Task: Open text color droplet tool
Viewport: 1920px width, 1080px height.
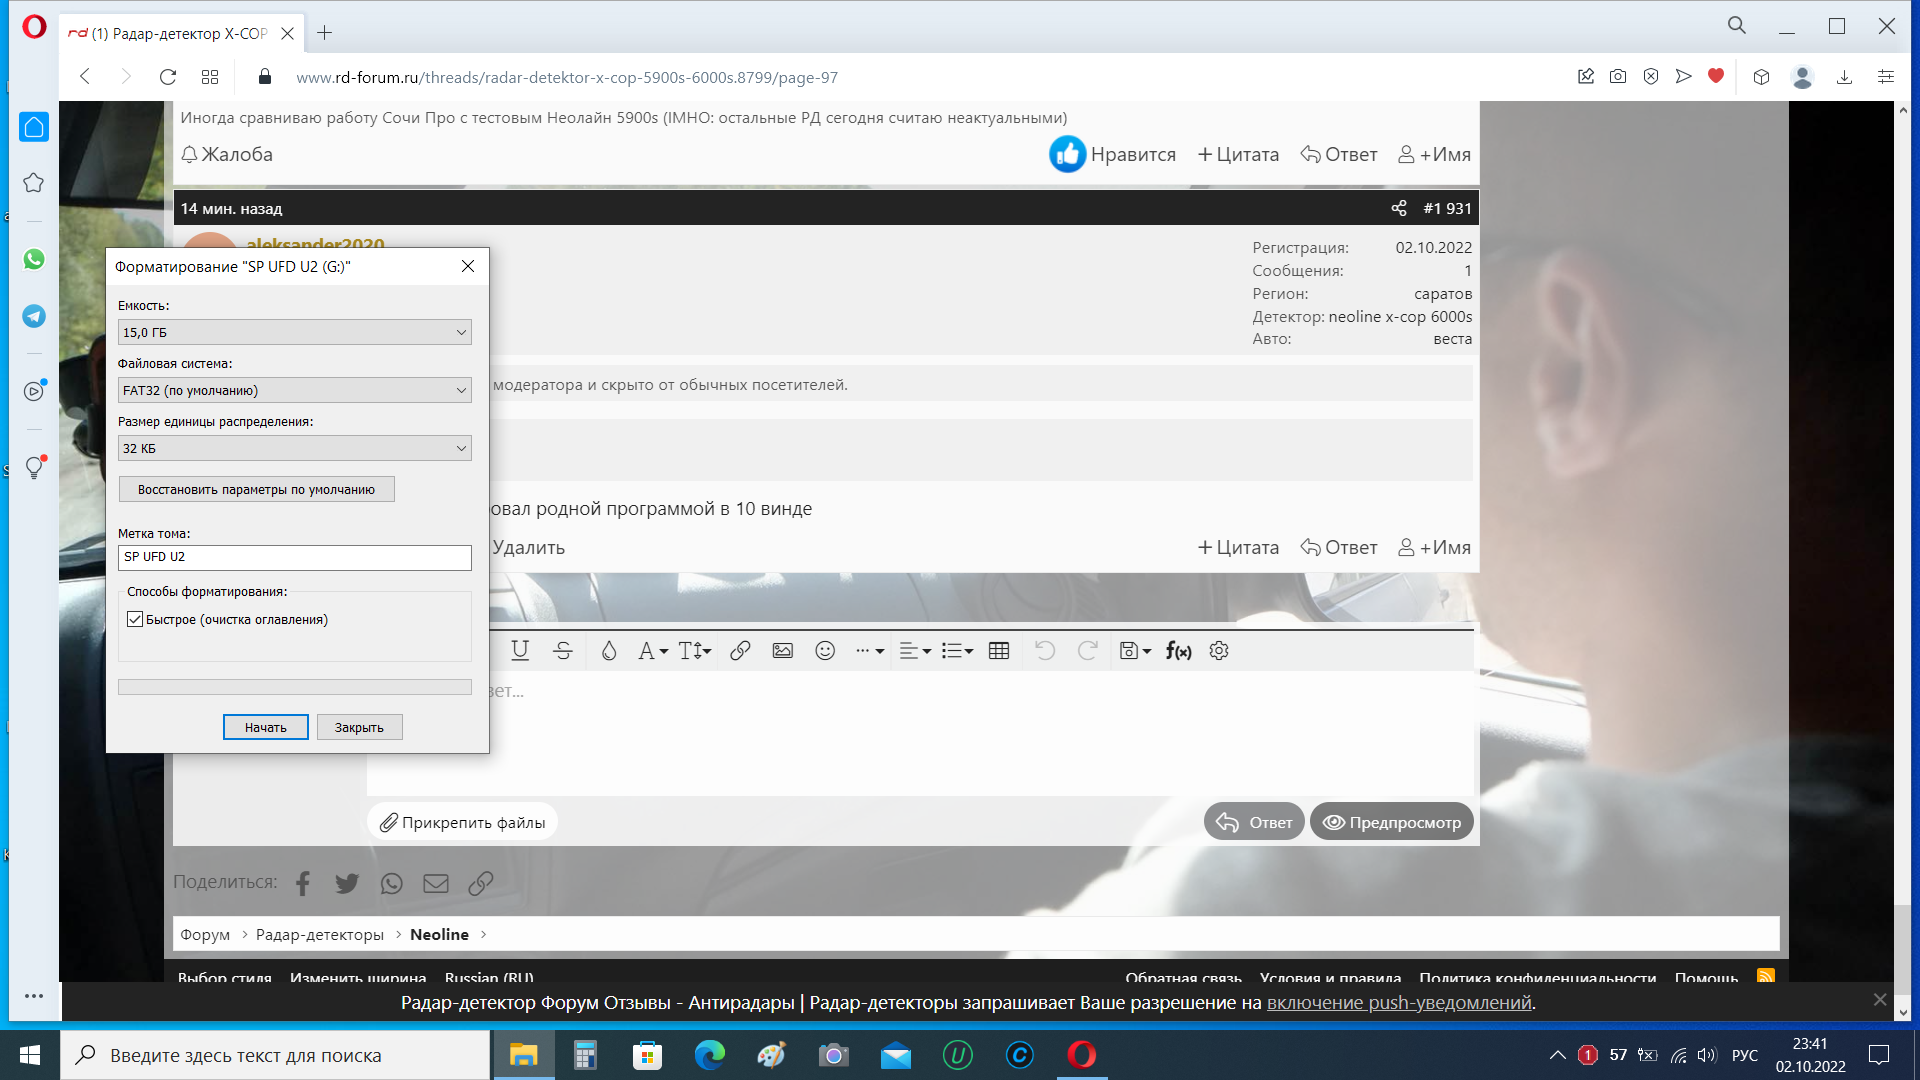Action: (608, 651)
